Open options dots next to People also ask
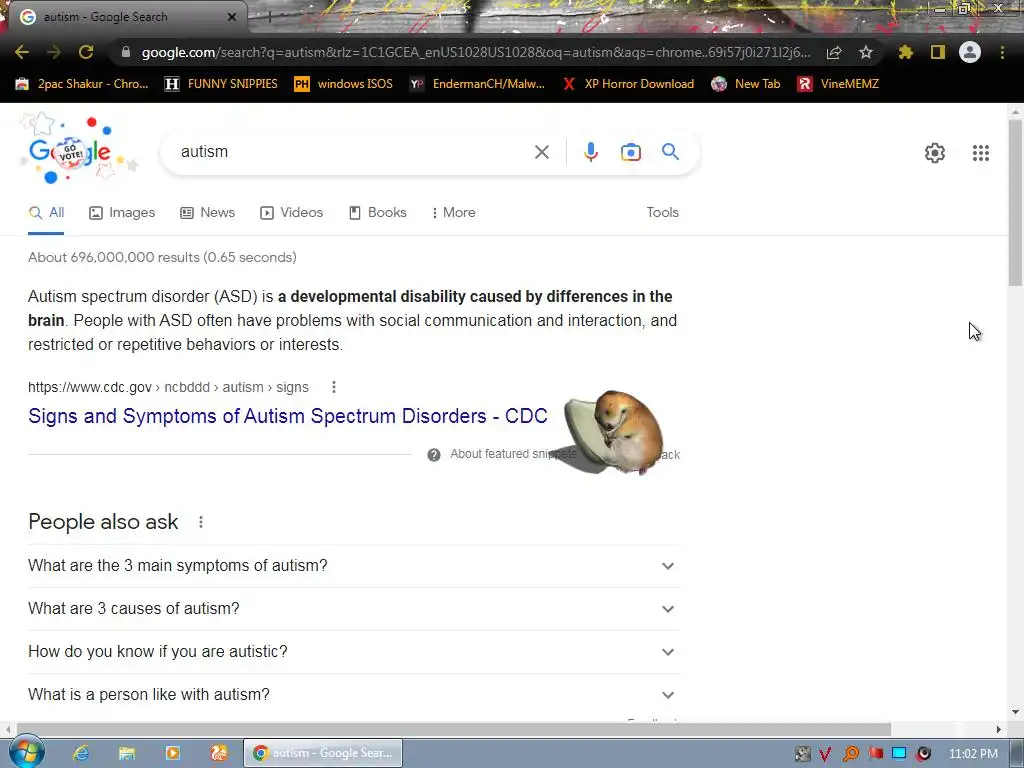1024x768 pixels. [200, 522]
